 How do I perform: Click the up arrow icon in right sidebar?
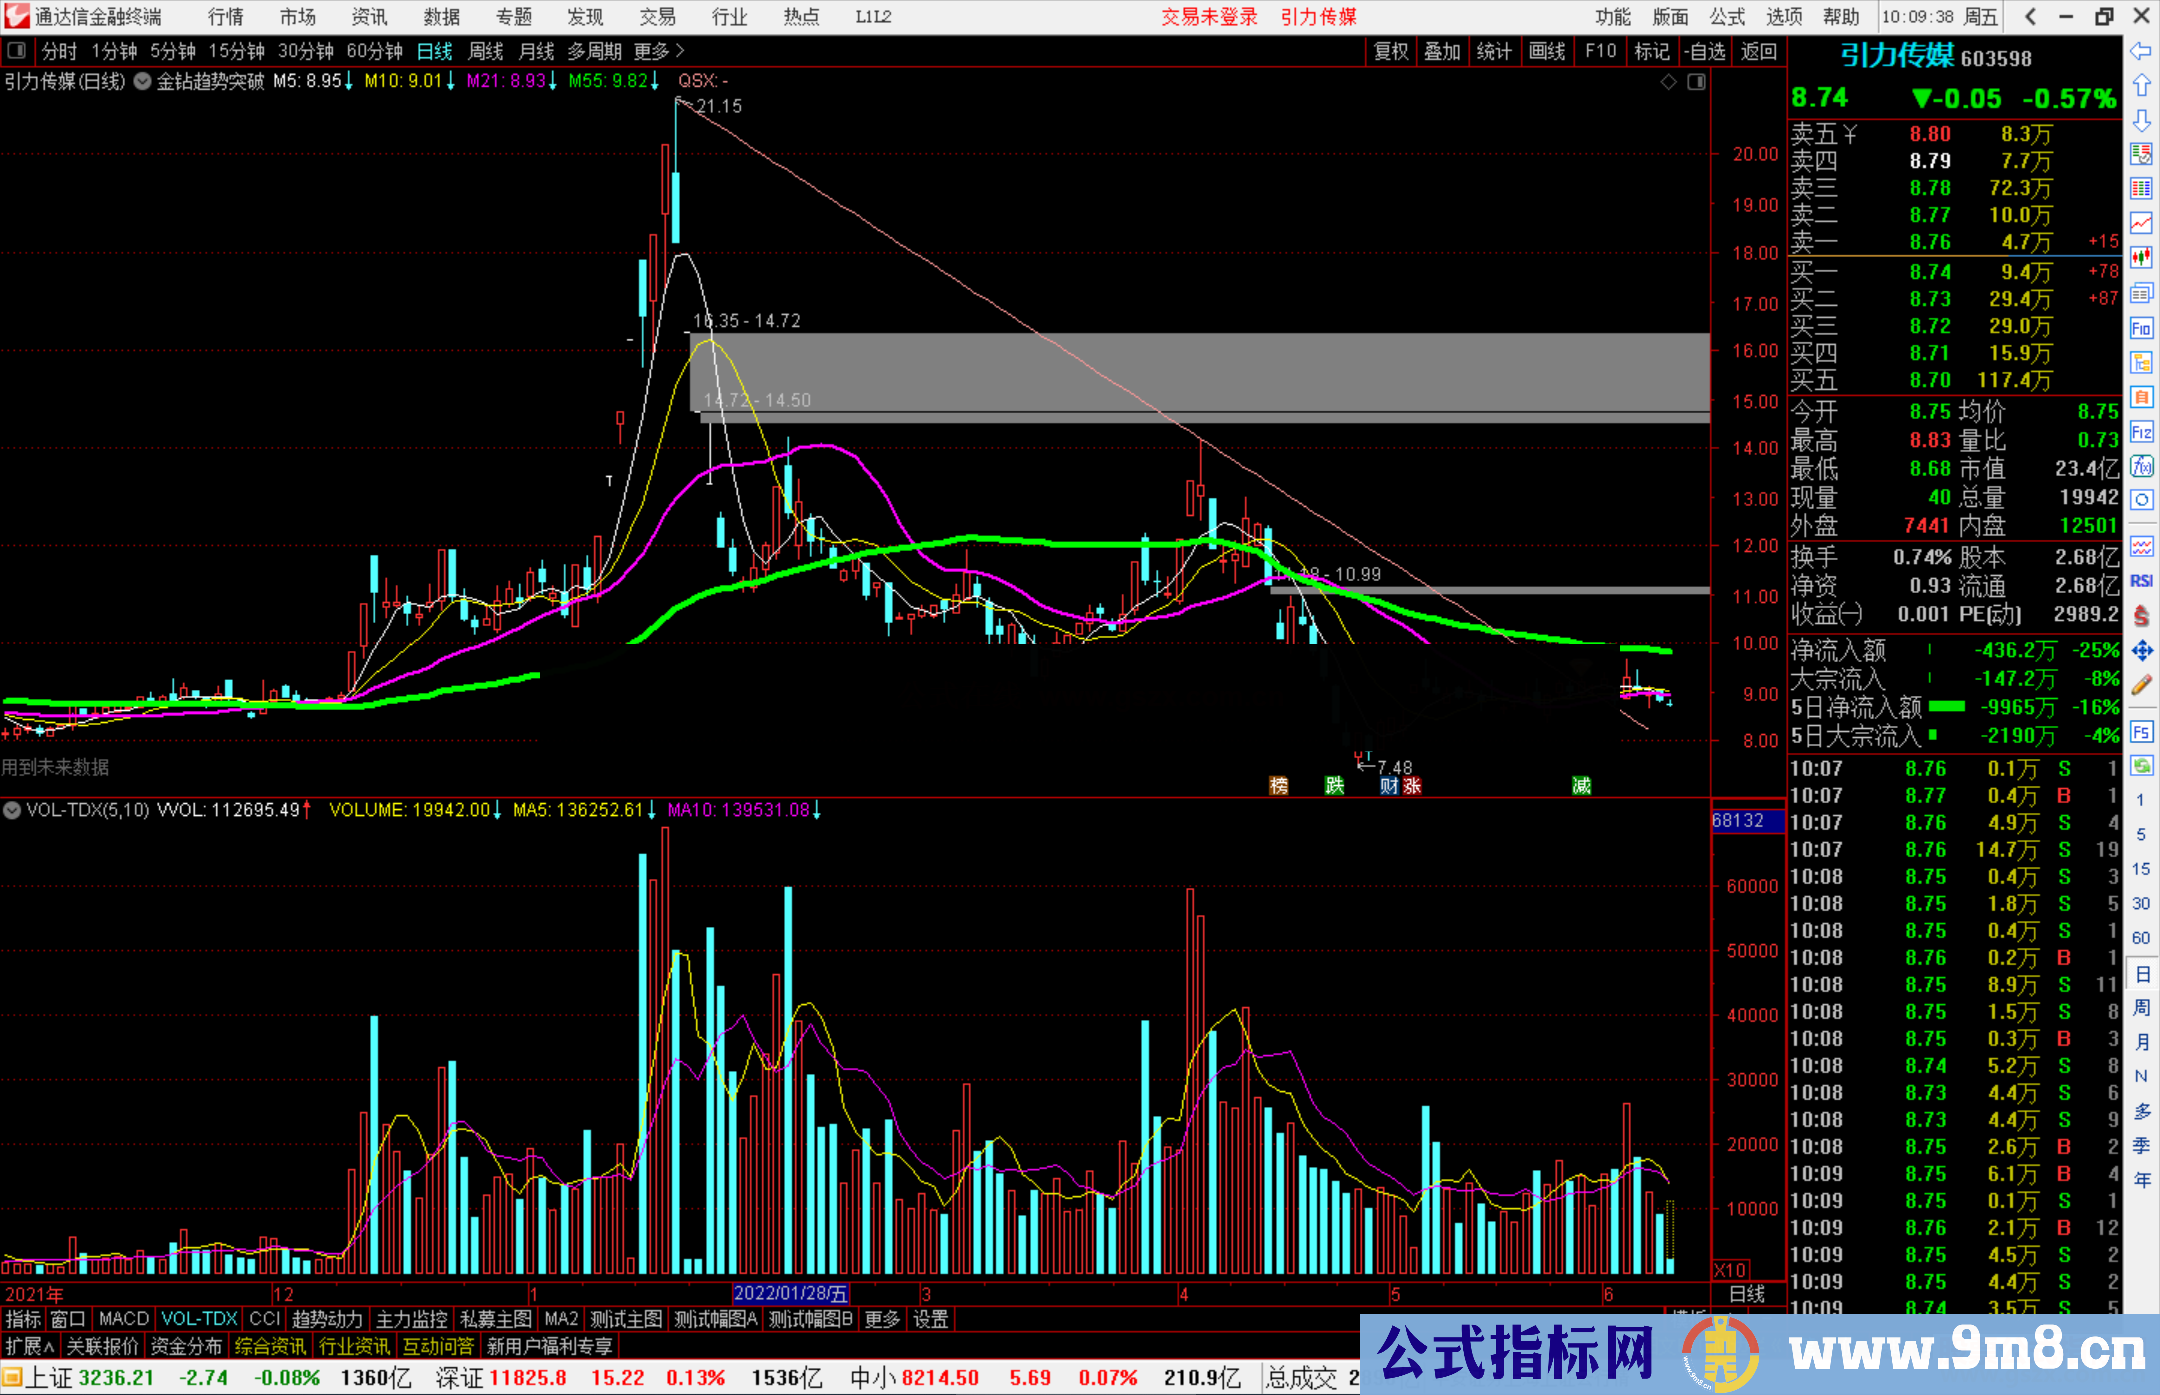[2141, 86]
